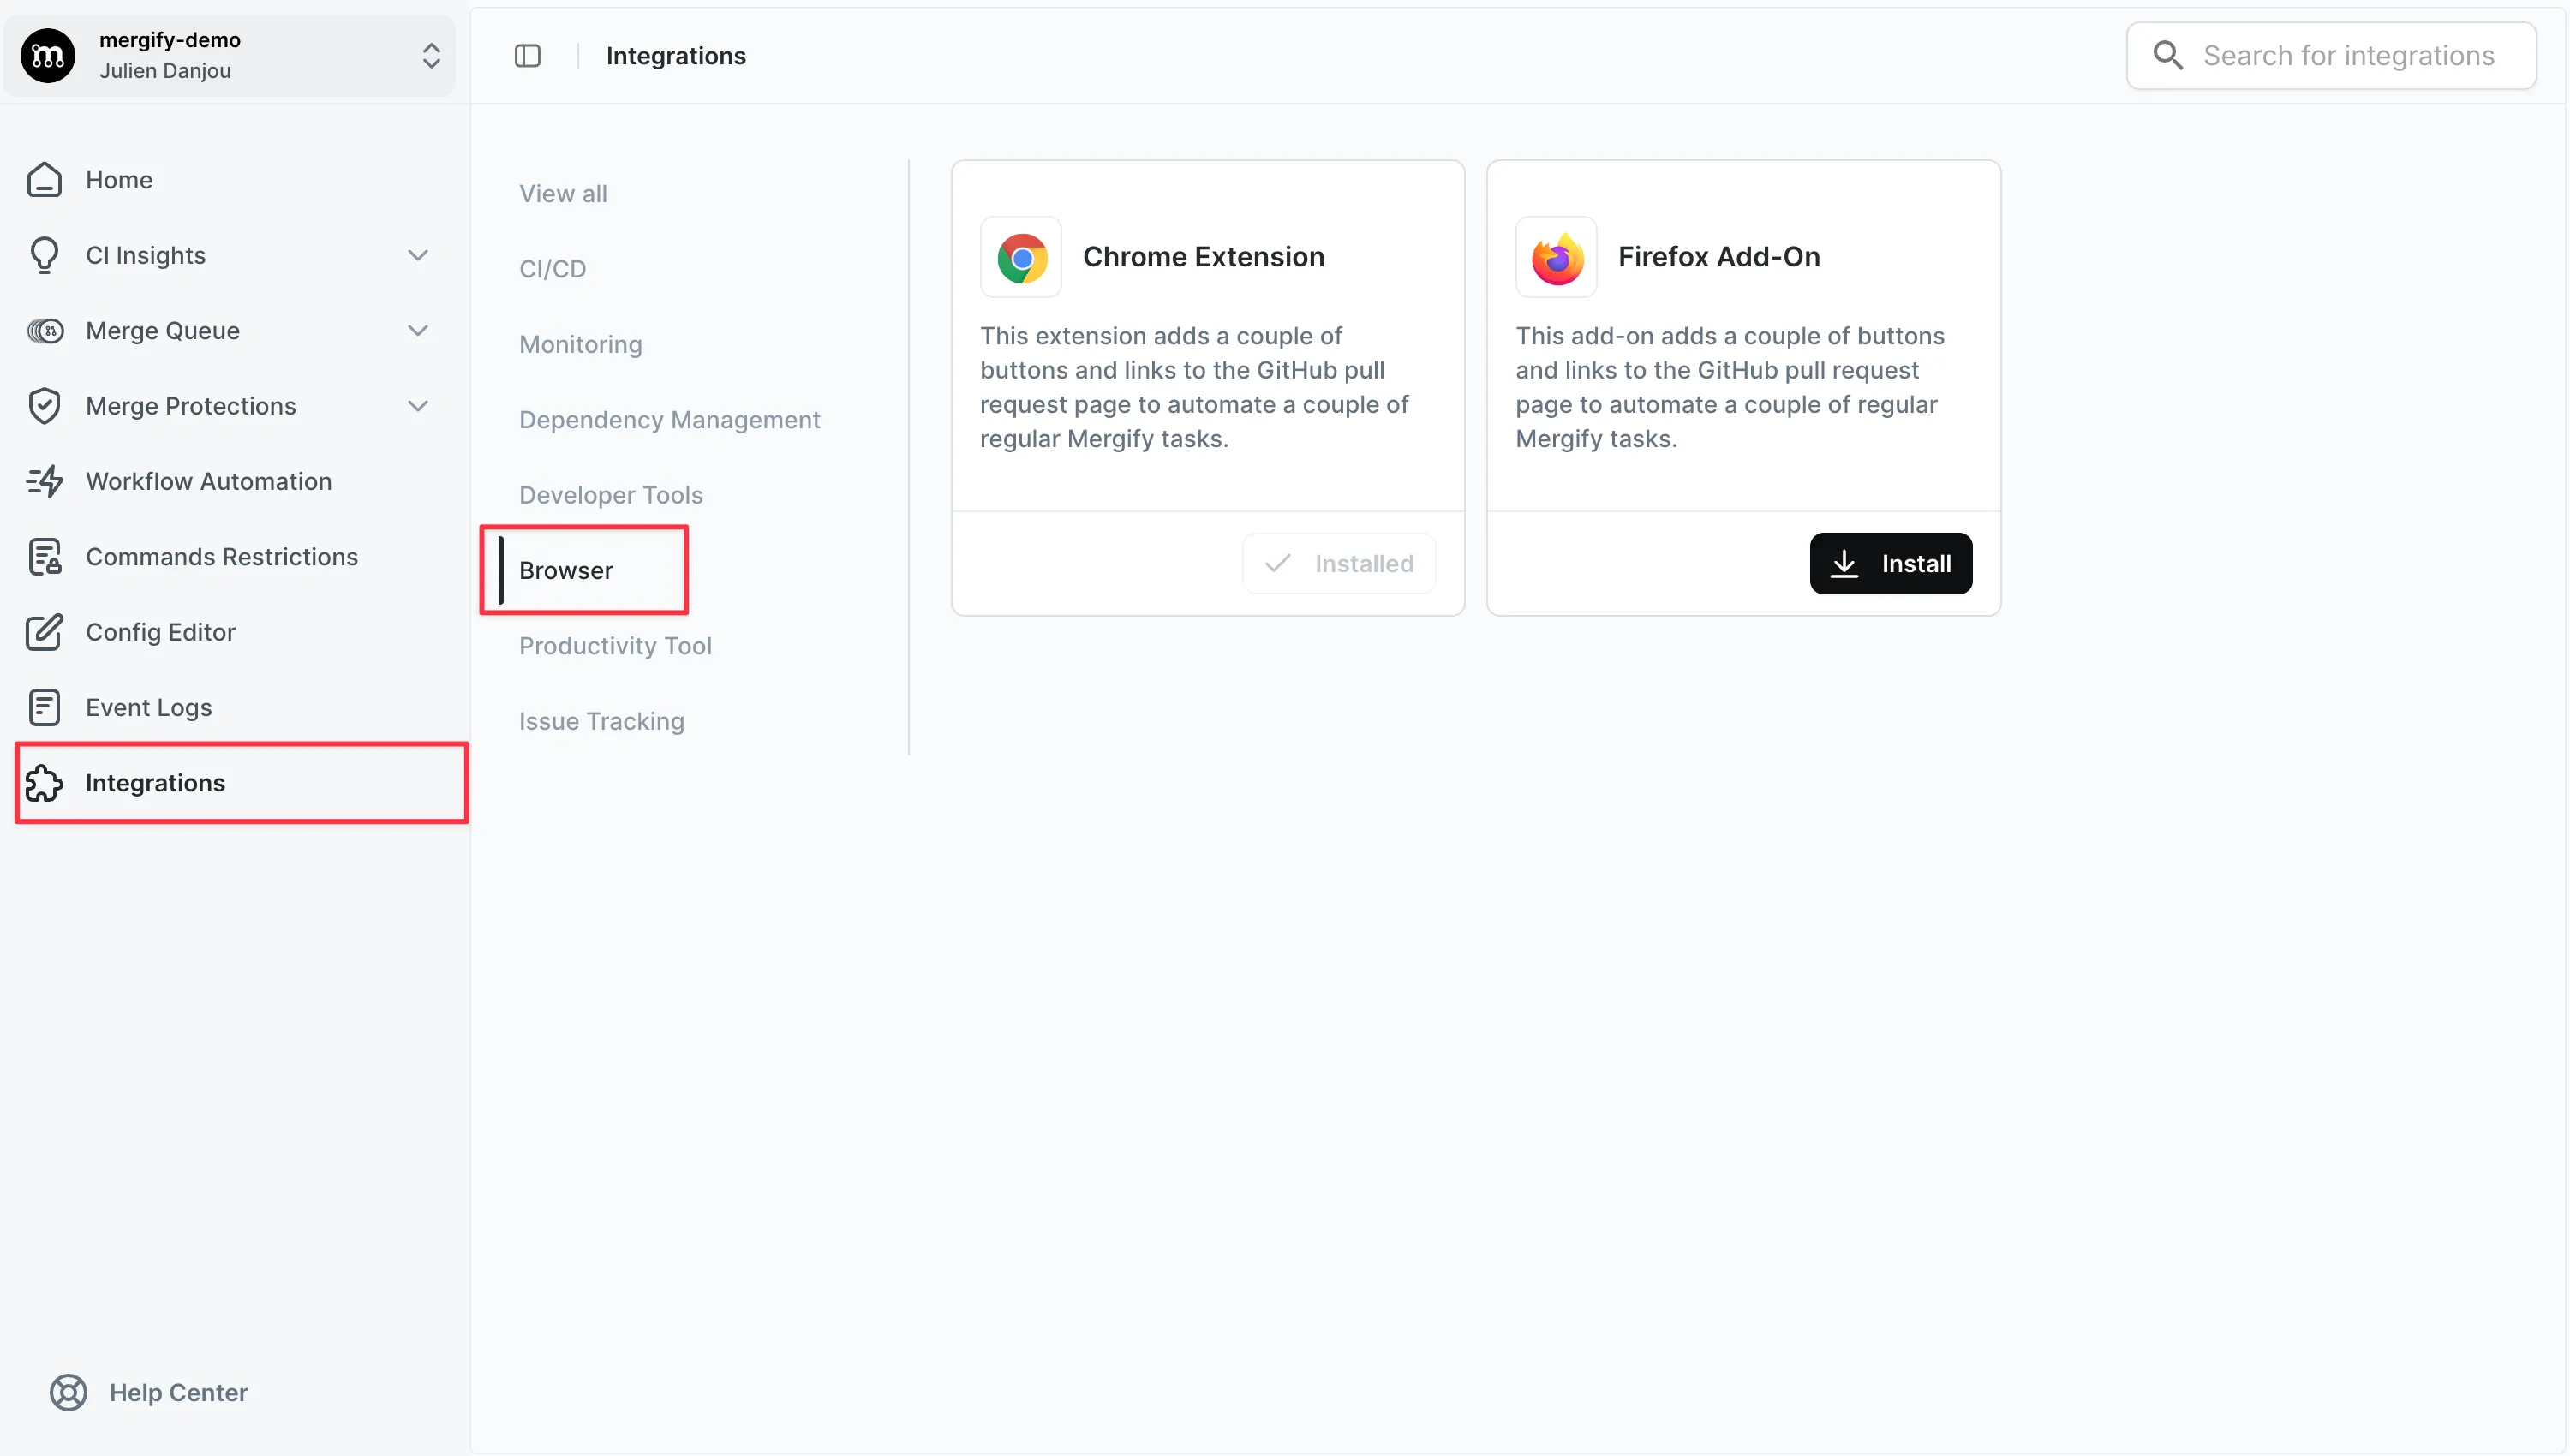
Task: Select the CI Insights lightbulb icon
Action: pyautogui.click(x=44, y=255)
